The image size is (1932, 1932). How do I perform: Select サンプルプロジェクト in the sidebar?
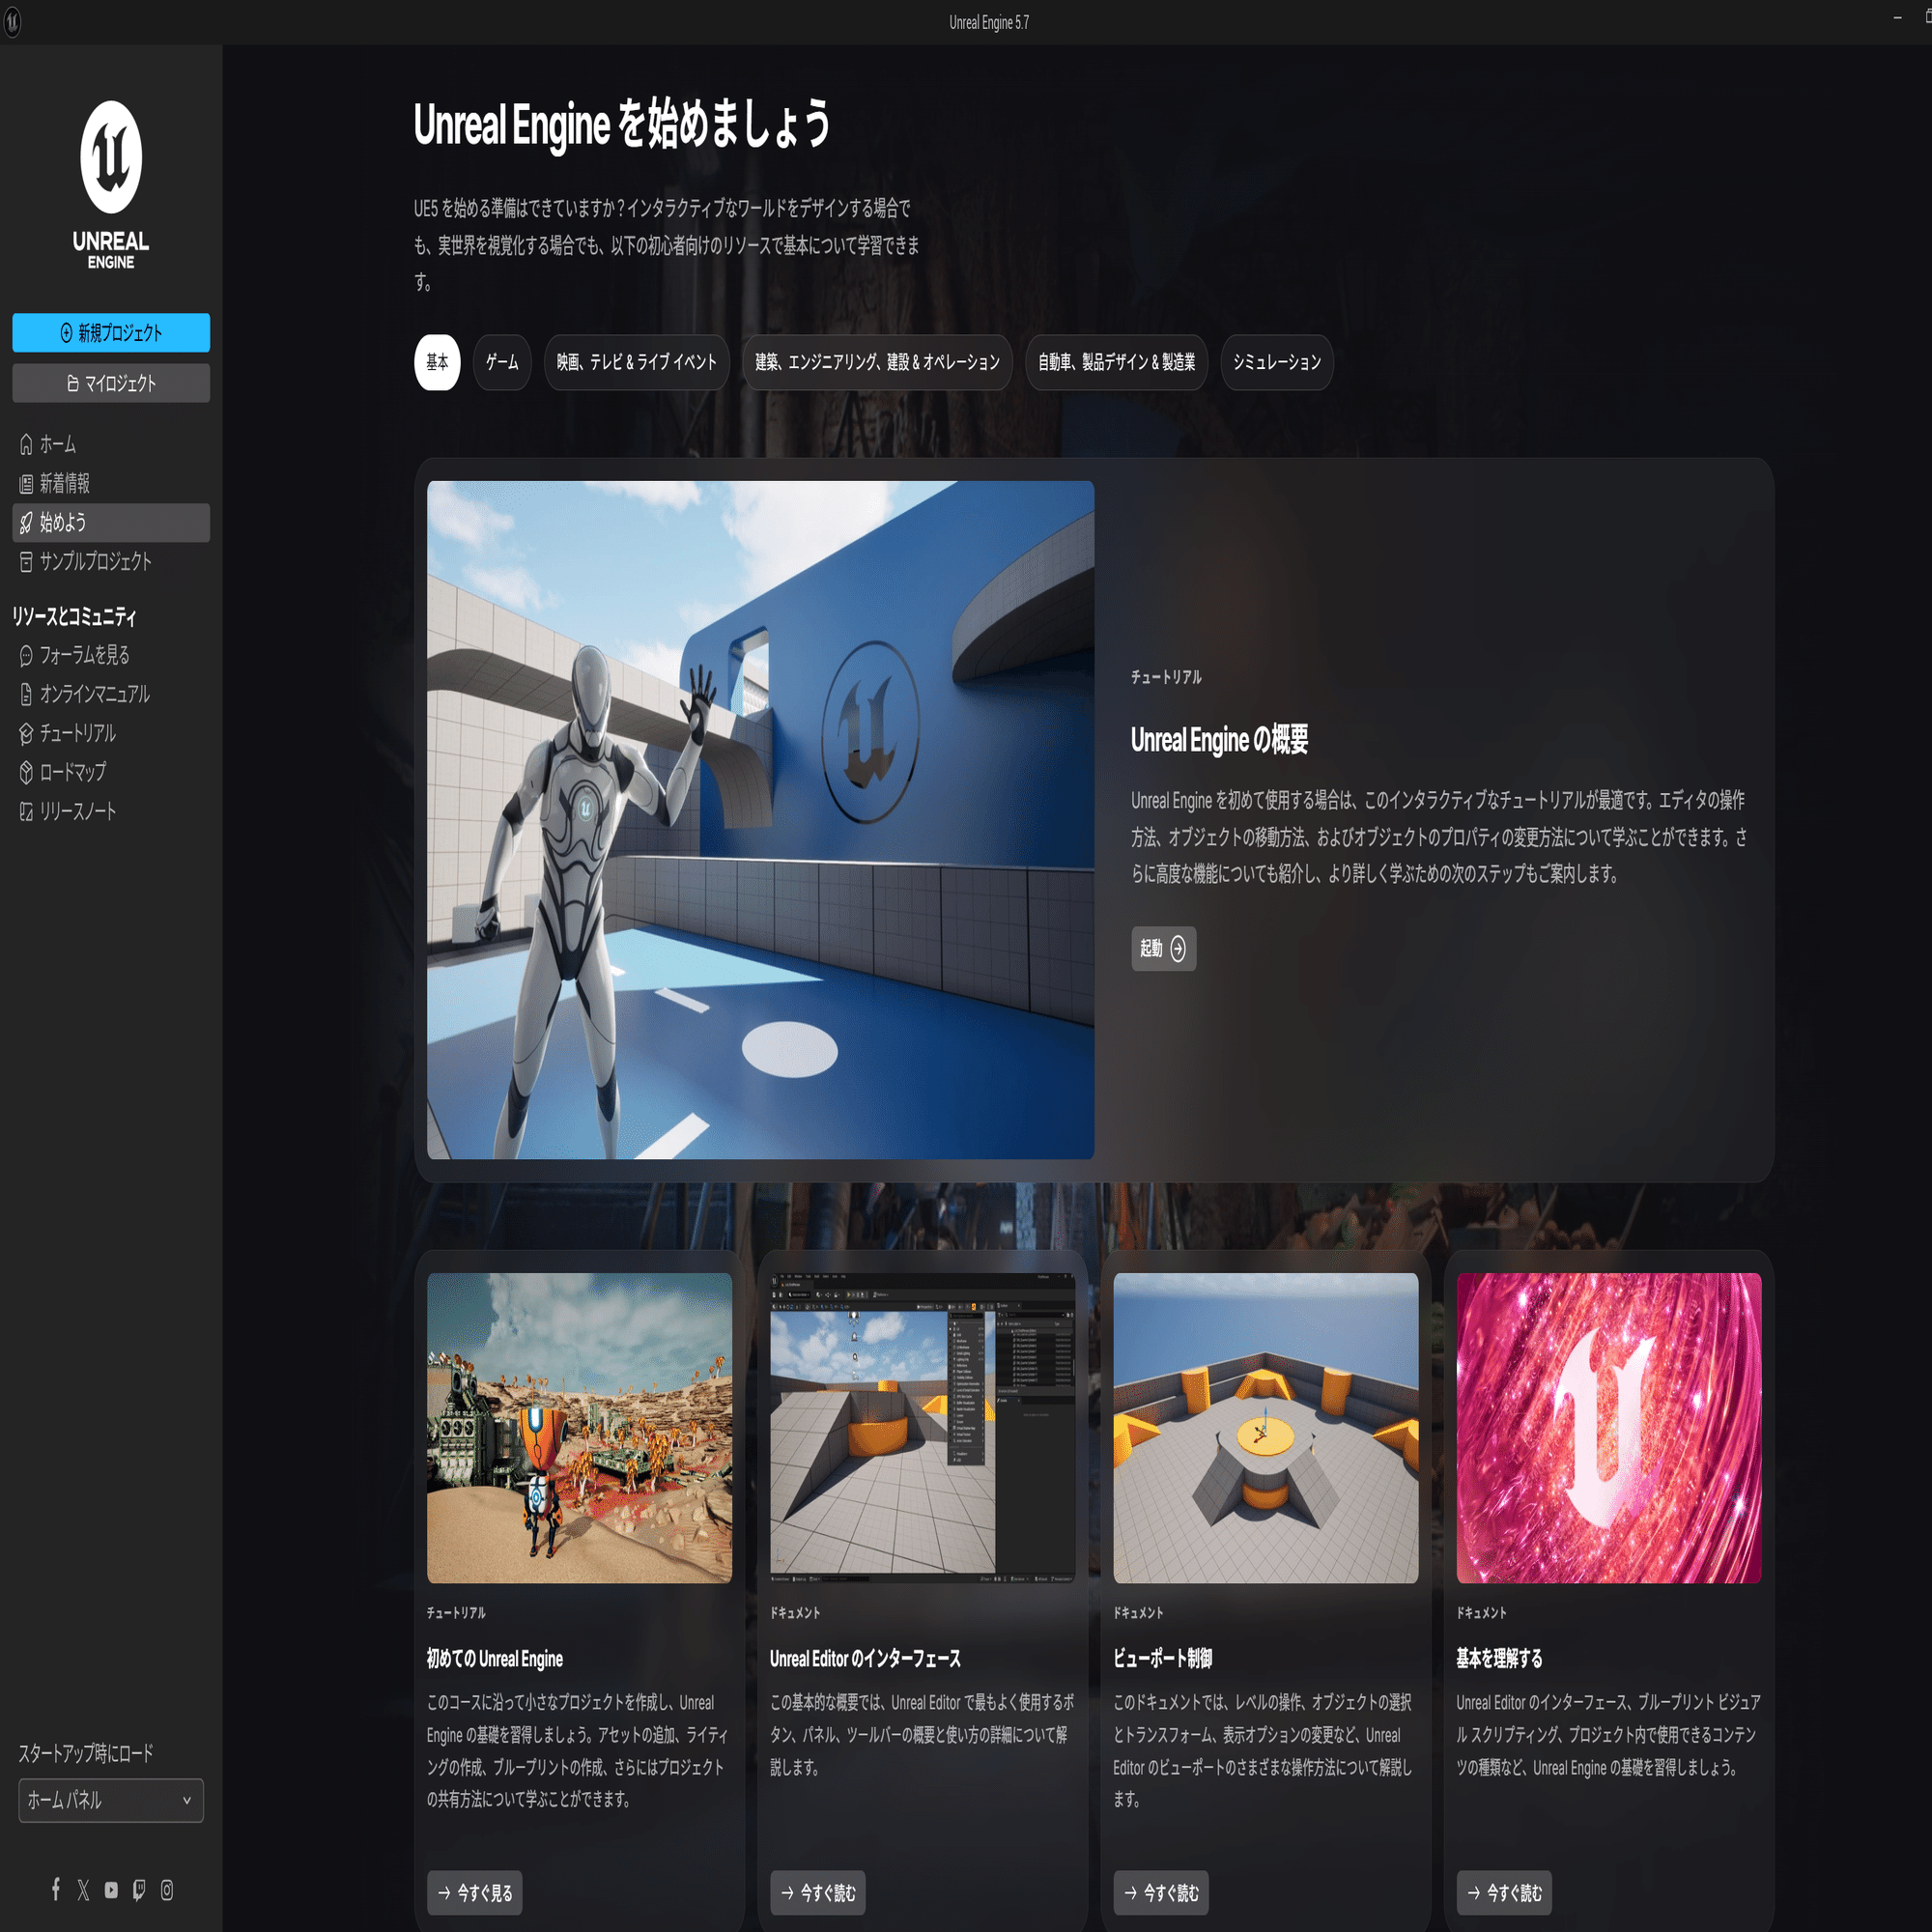pyautogui.click(x=95, y=562)
